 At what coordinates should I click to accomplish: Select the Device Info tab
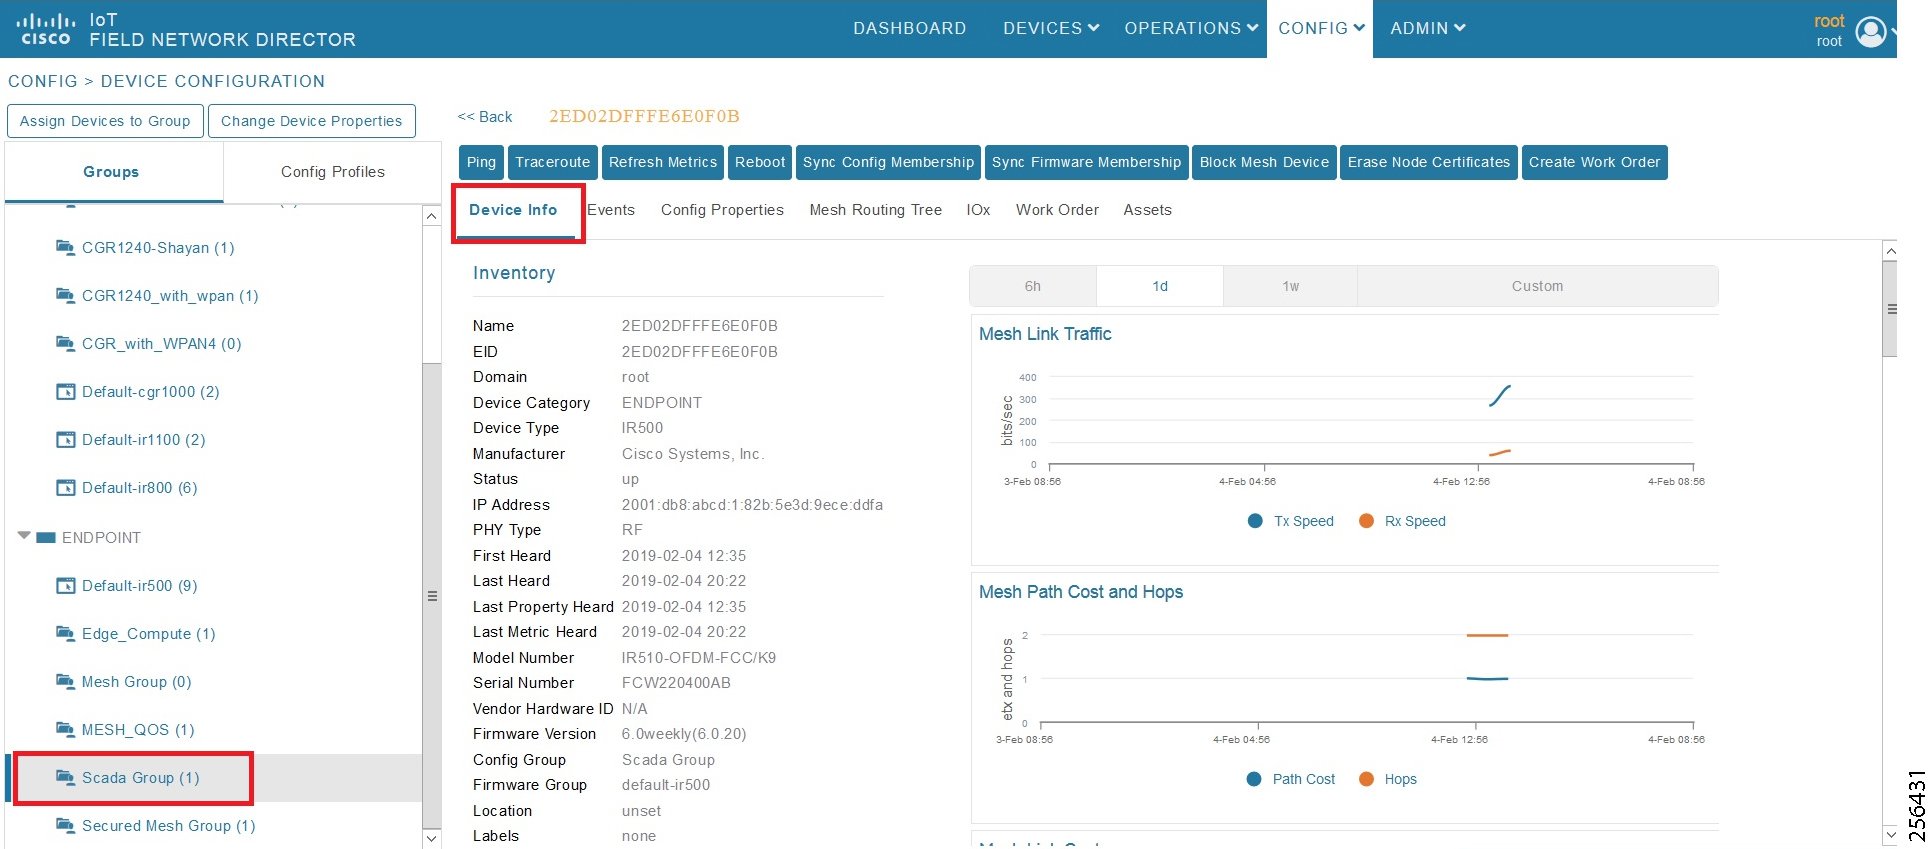coord(513,210)
